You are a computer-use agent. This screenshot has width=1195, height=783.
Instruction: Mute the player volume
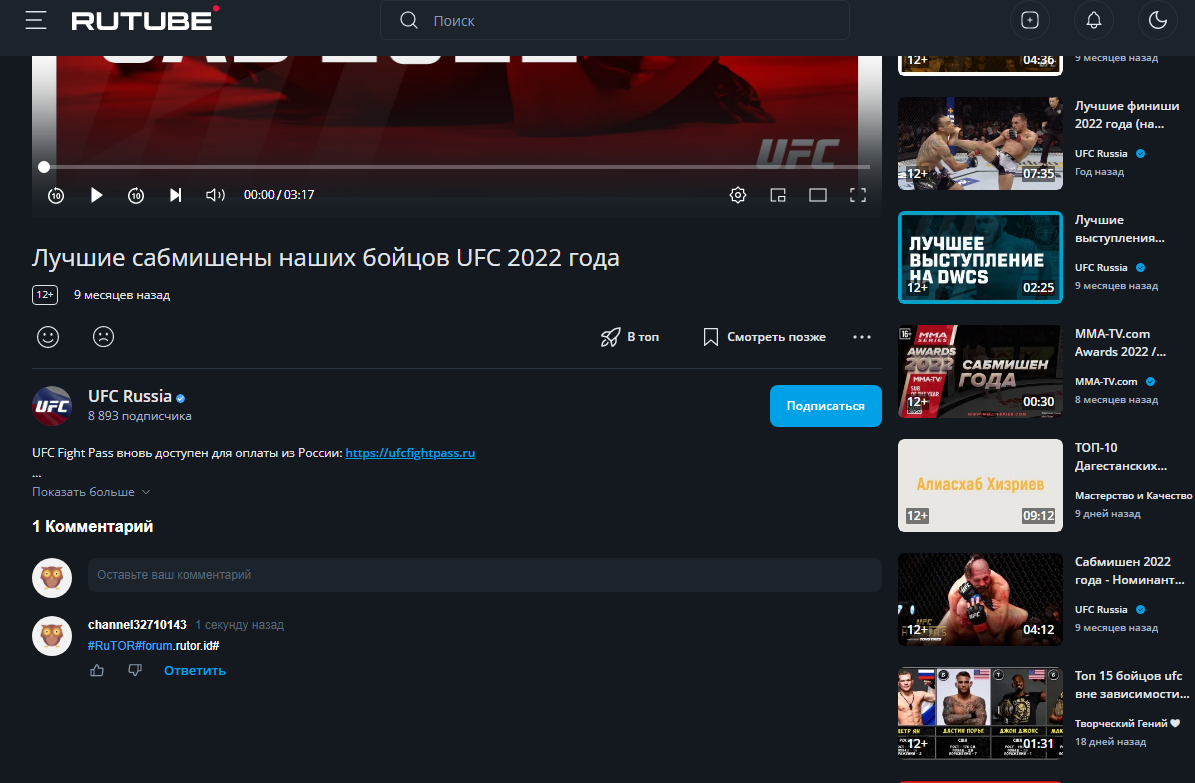coord(215,195)
